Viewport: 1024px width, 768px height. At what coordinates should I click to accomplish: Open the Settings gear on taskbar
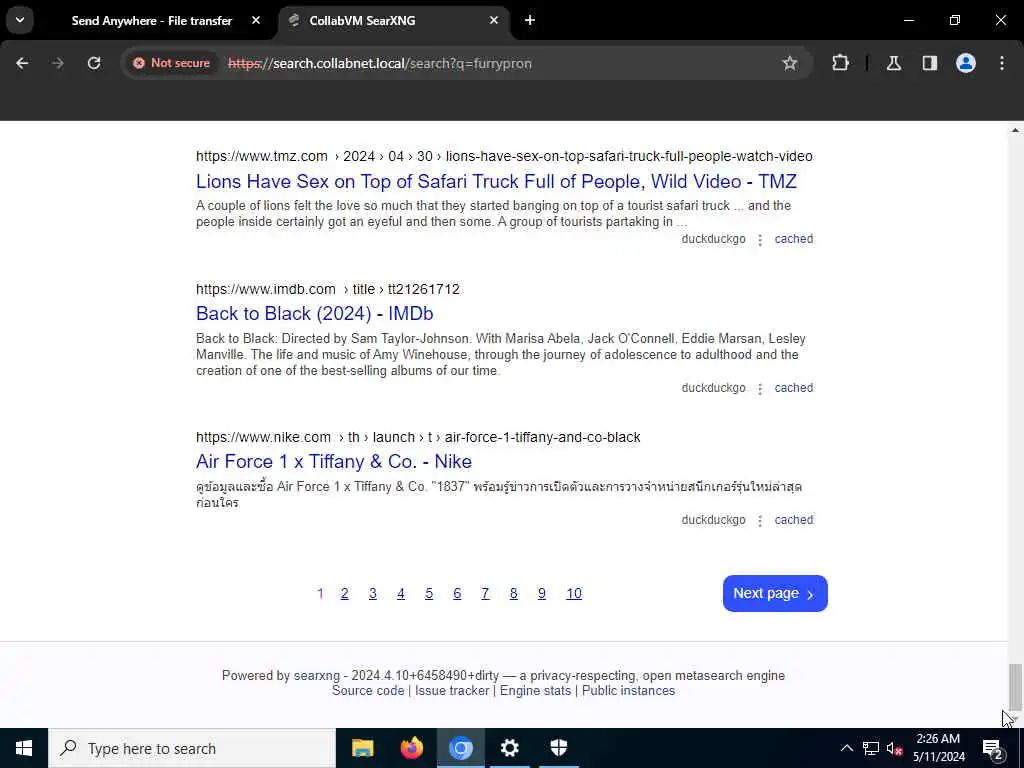pyautogui.click(x=509, y=748)
